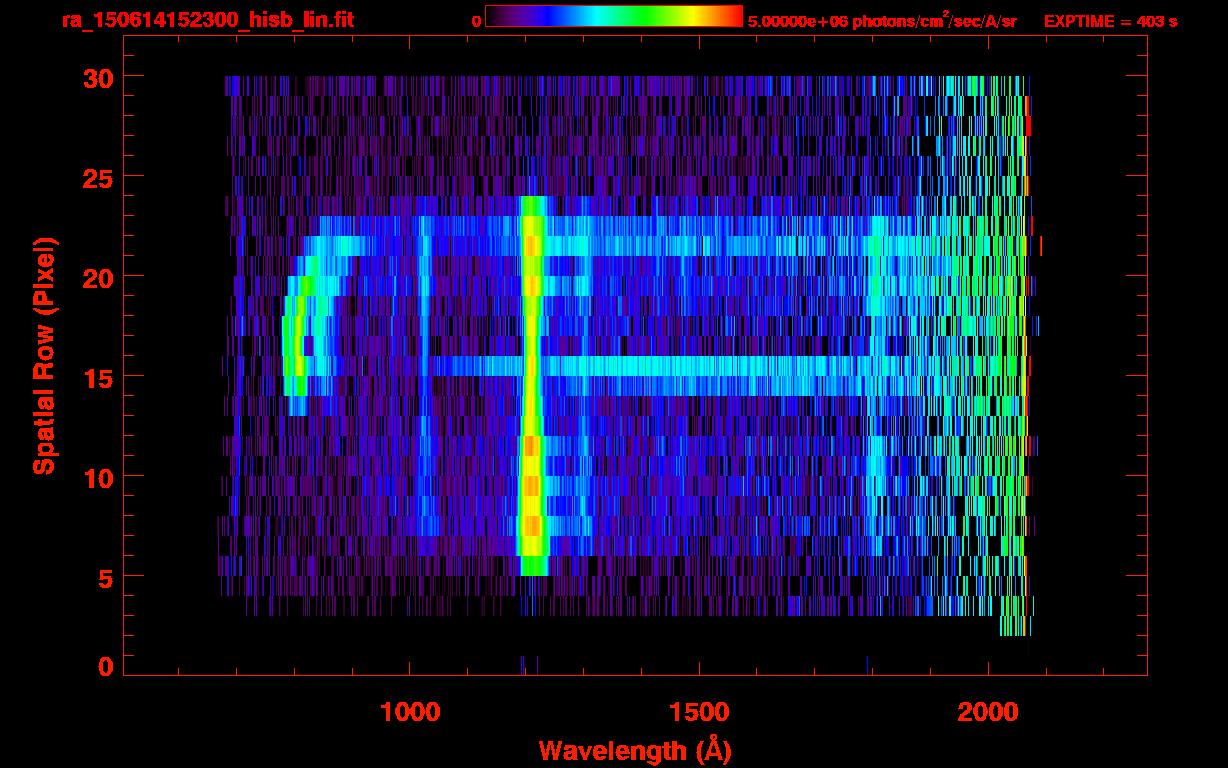This screenshot has width=1228, height=768.
Task: Click the 5.00000e+06 photons units label
Action: tap(882, 21)
